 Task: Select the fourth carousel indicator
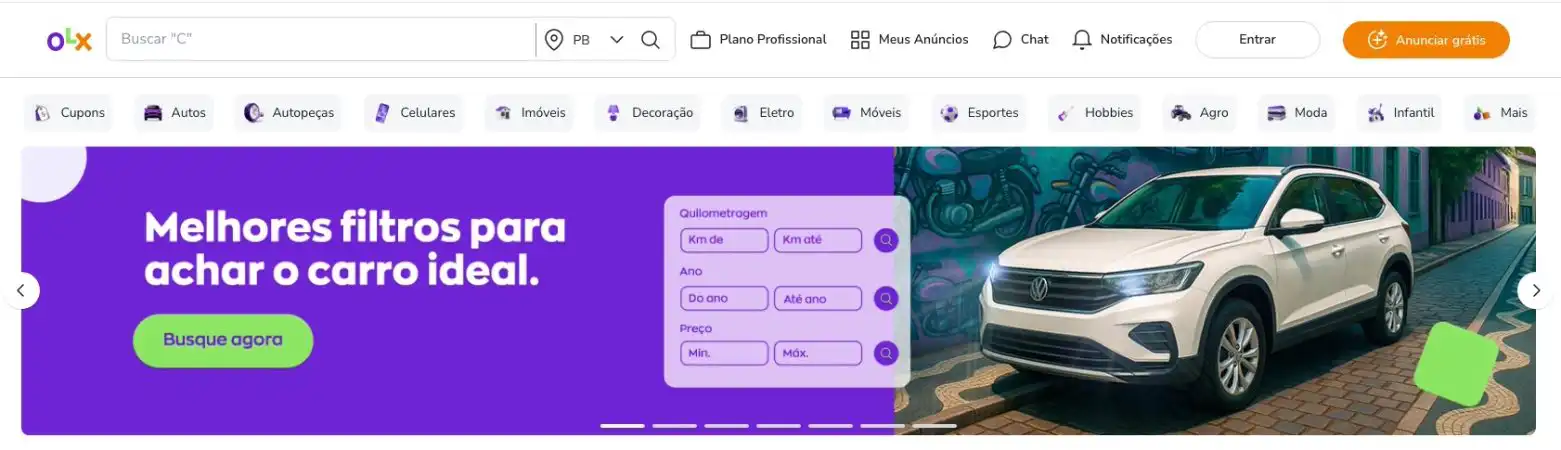778,426
